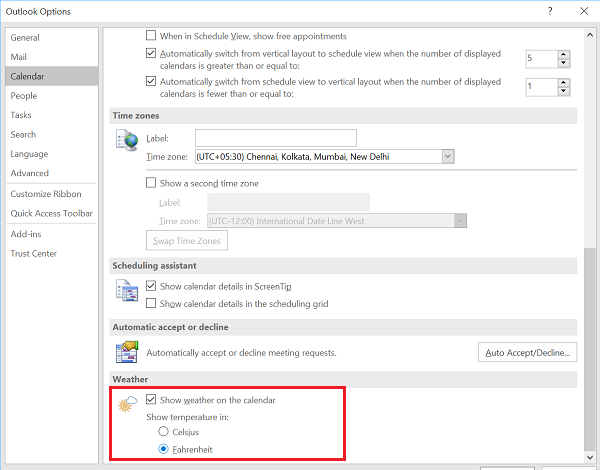Select the Celsius temperature option
600x470 pixels.
tap(164, 432)
